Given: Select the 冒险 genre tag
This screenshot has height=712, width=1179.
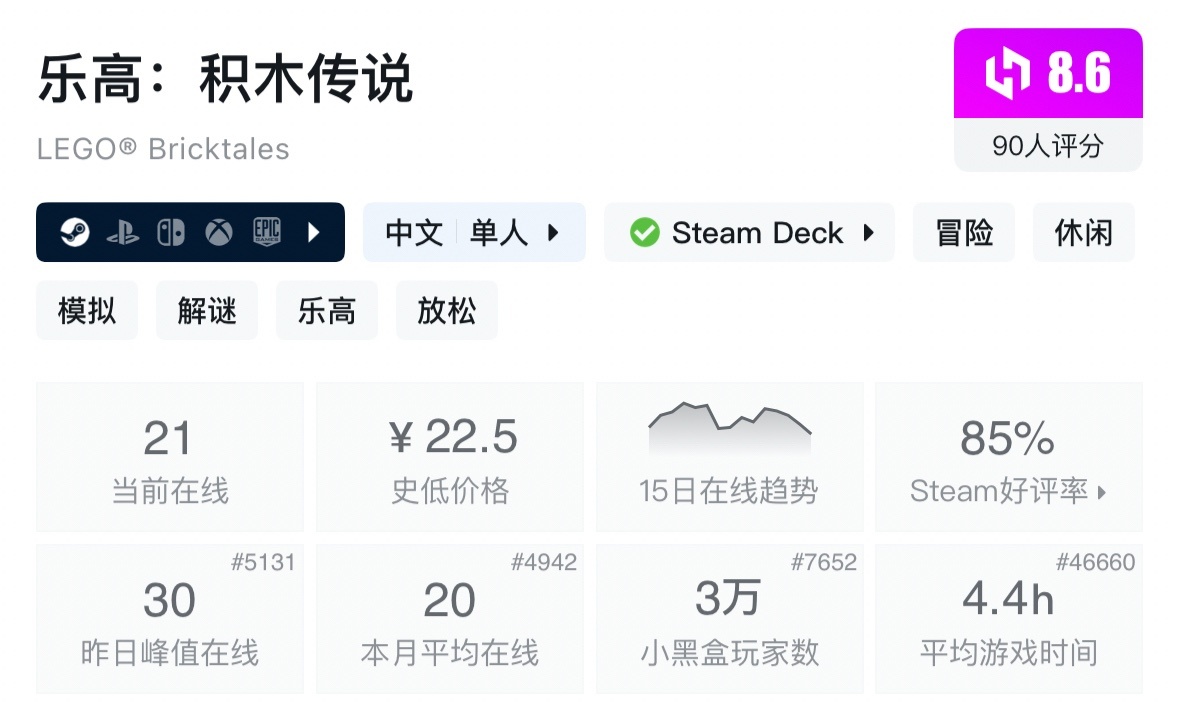Looking at the screenshot, I should [964, 233].
